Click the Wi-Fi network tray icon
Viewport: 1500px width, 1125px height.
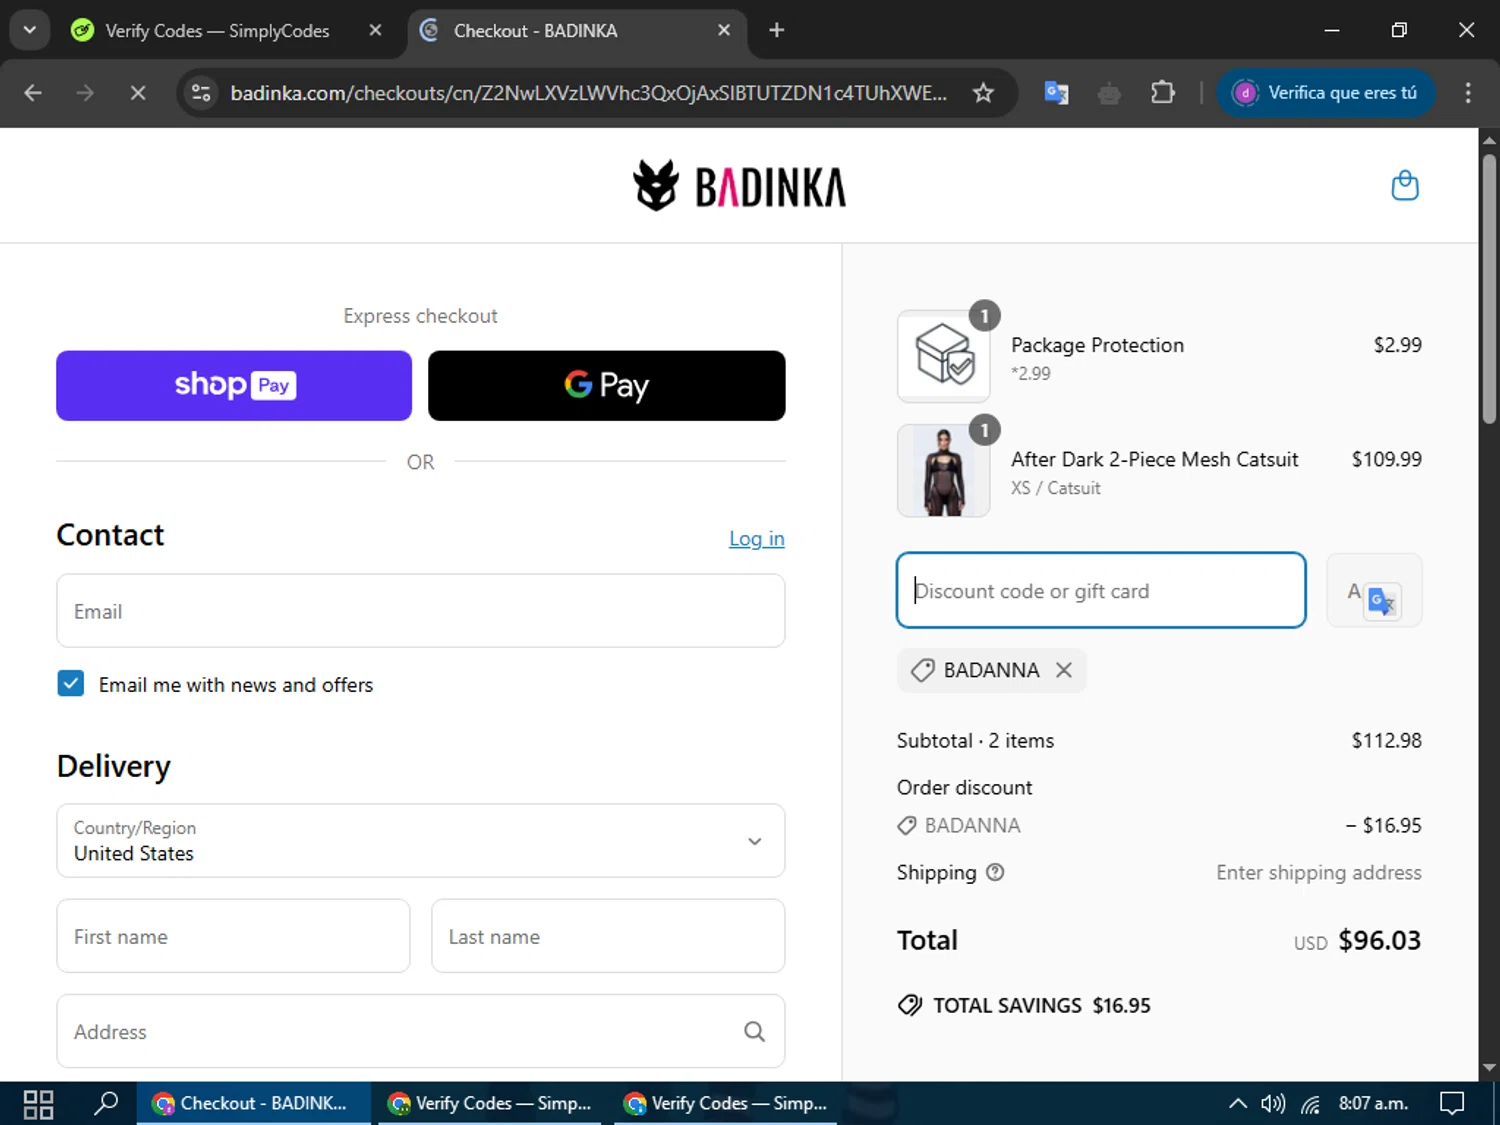point(1311,1104)
